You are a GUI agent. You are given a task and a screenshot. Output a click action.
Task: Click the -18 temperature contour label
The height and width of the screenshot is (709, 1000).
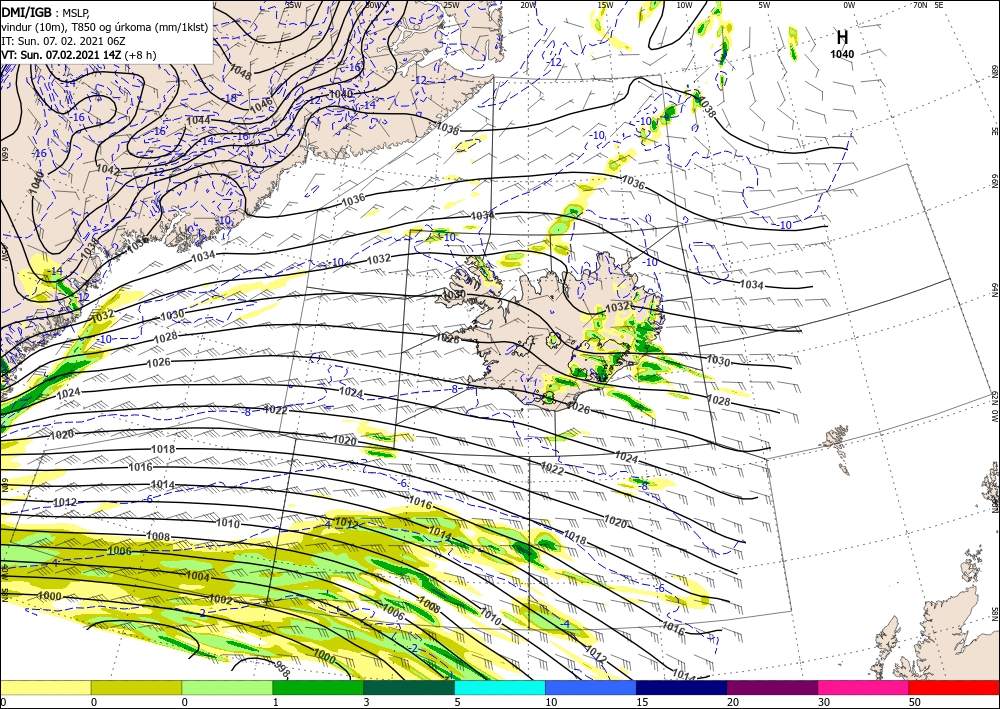point(230,98)
